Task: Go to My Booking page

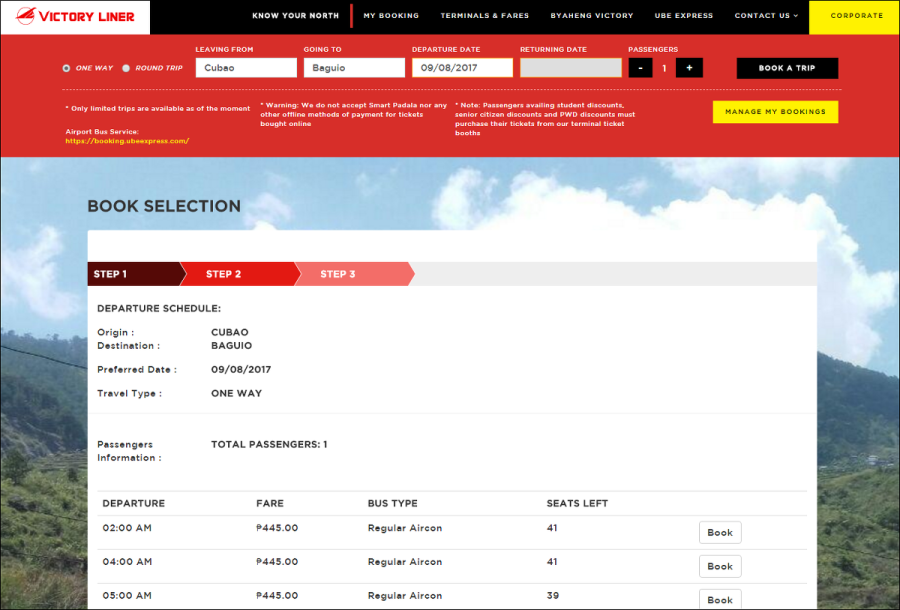Action: [391, 16]
